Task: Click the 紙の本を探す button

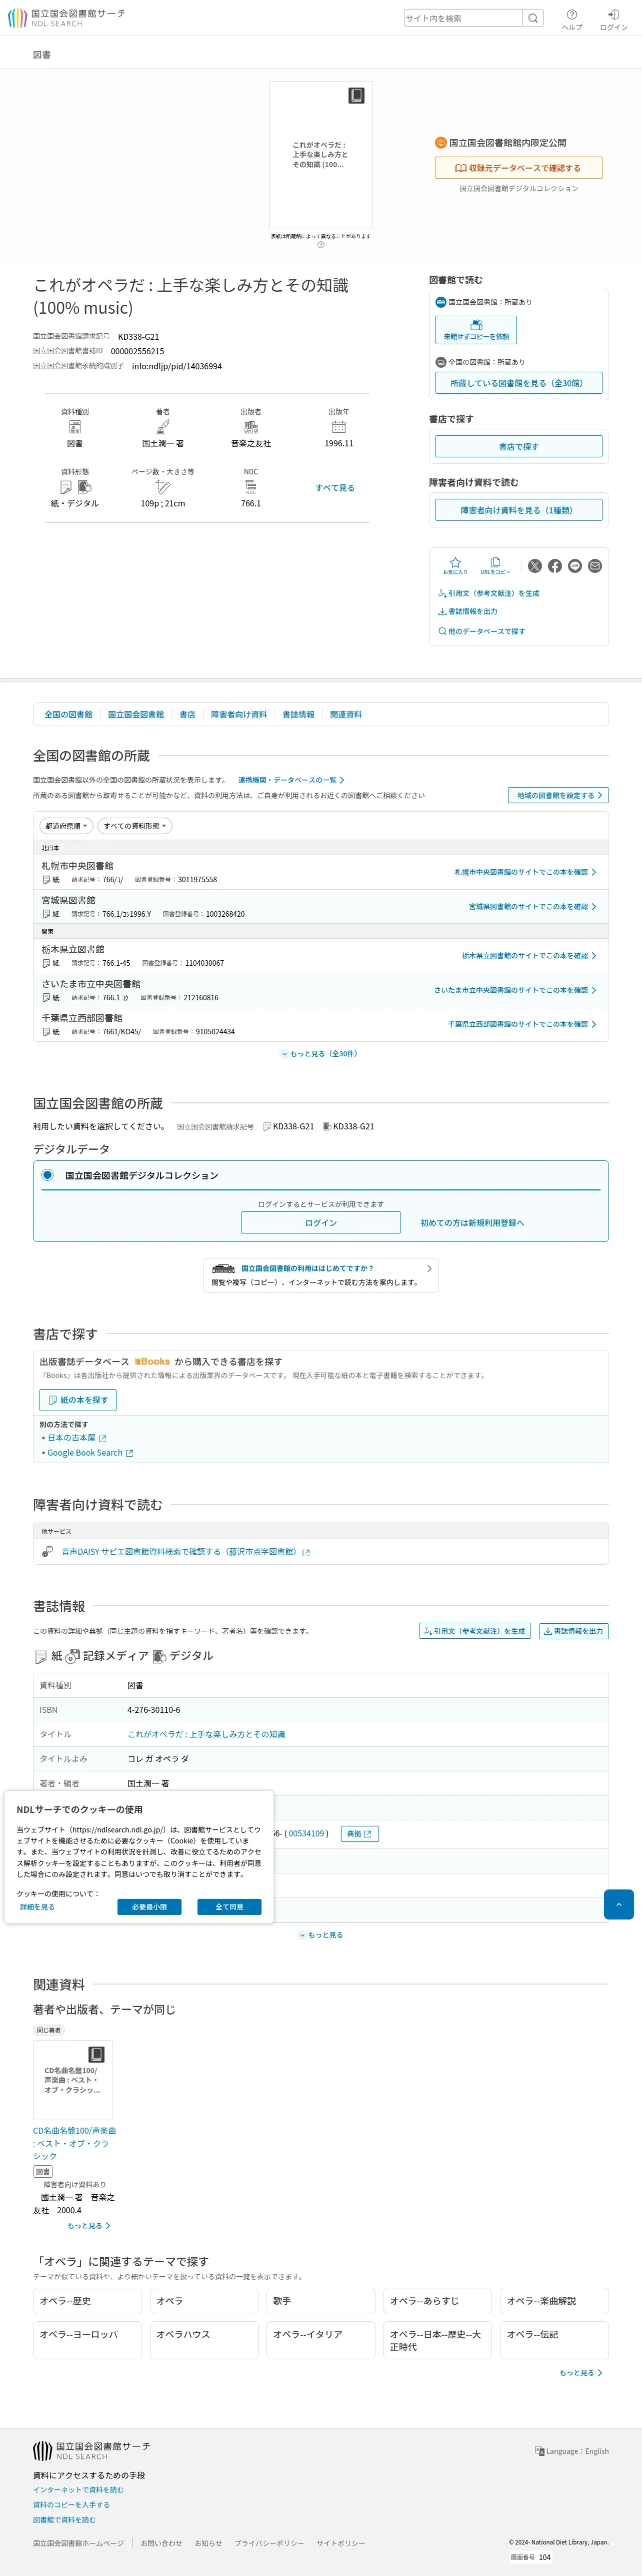Action: pyautogui.click(x=78, y=1400)
